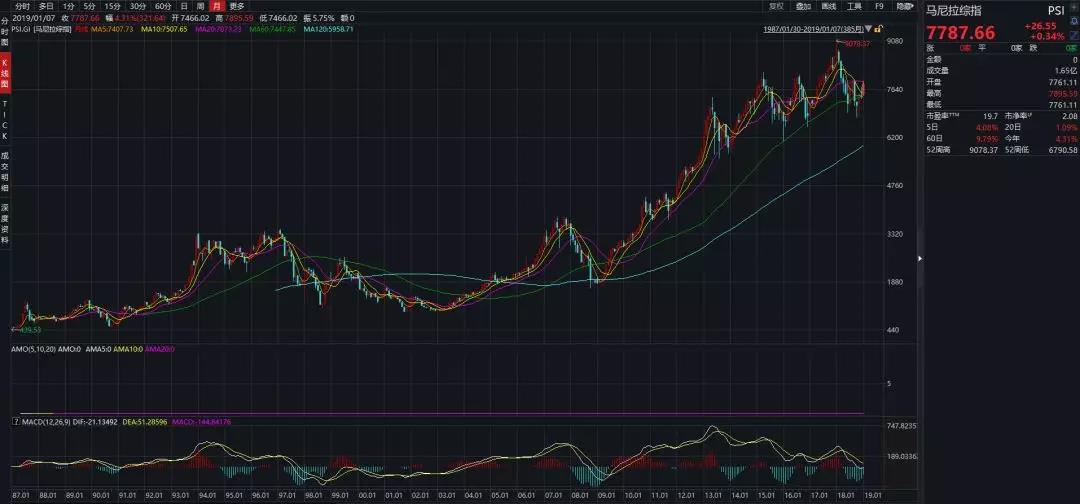Open the 深度资料 sidebar tab
The height and width of the screenshot is (504, 1080).
4,224
